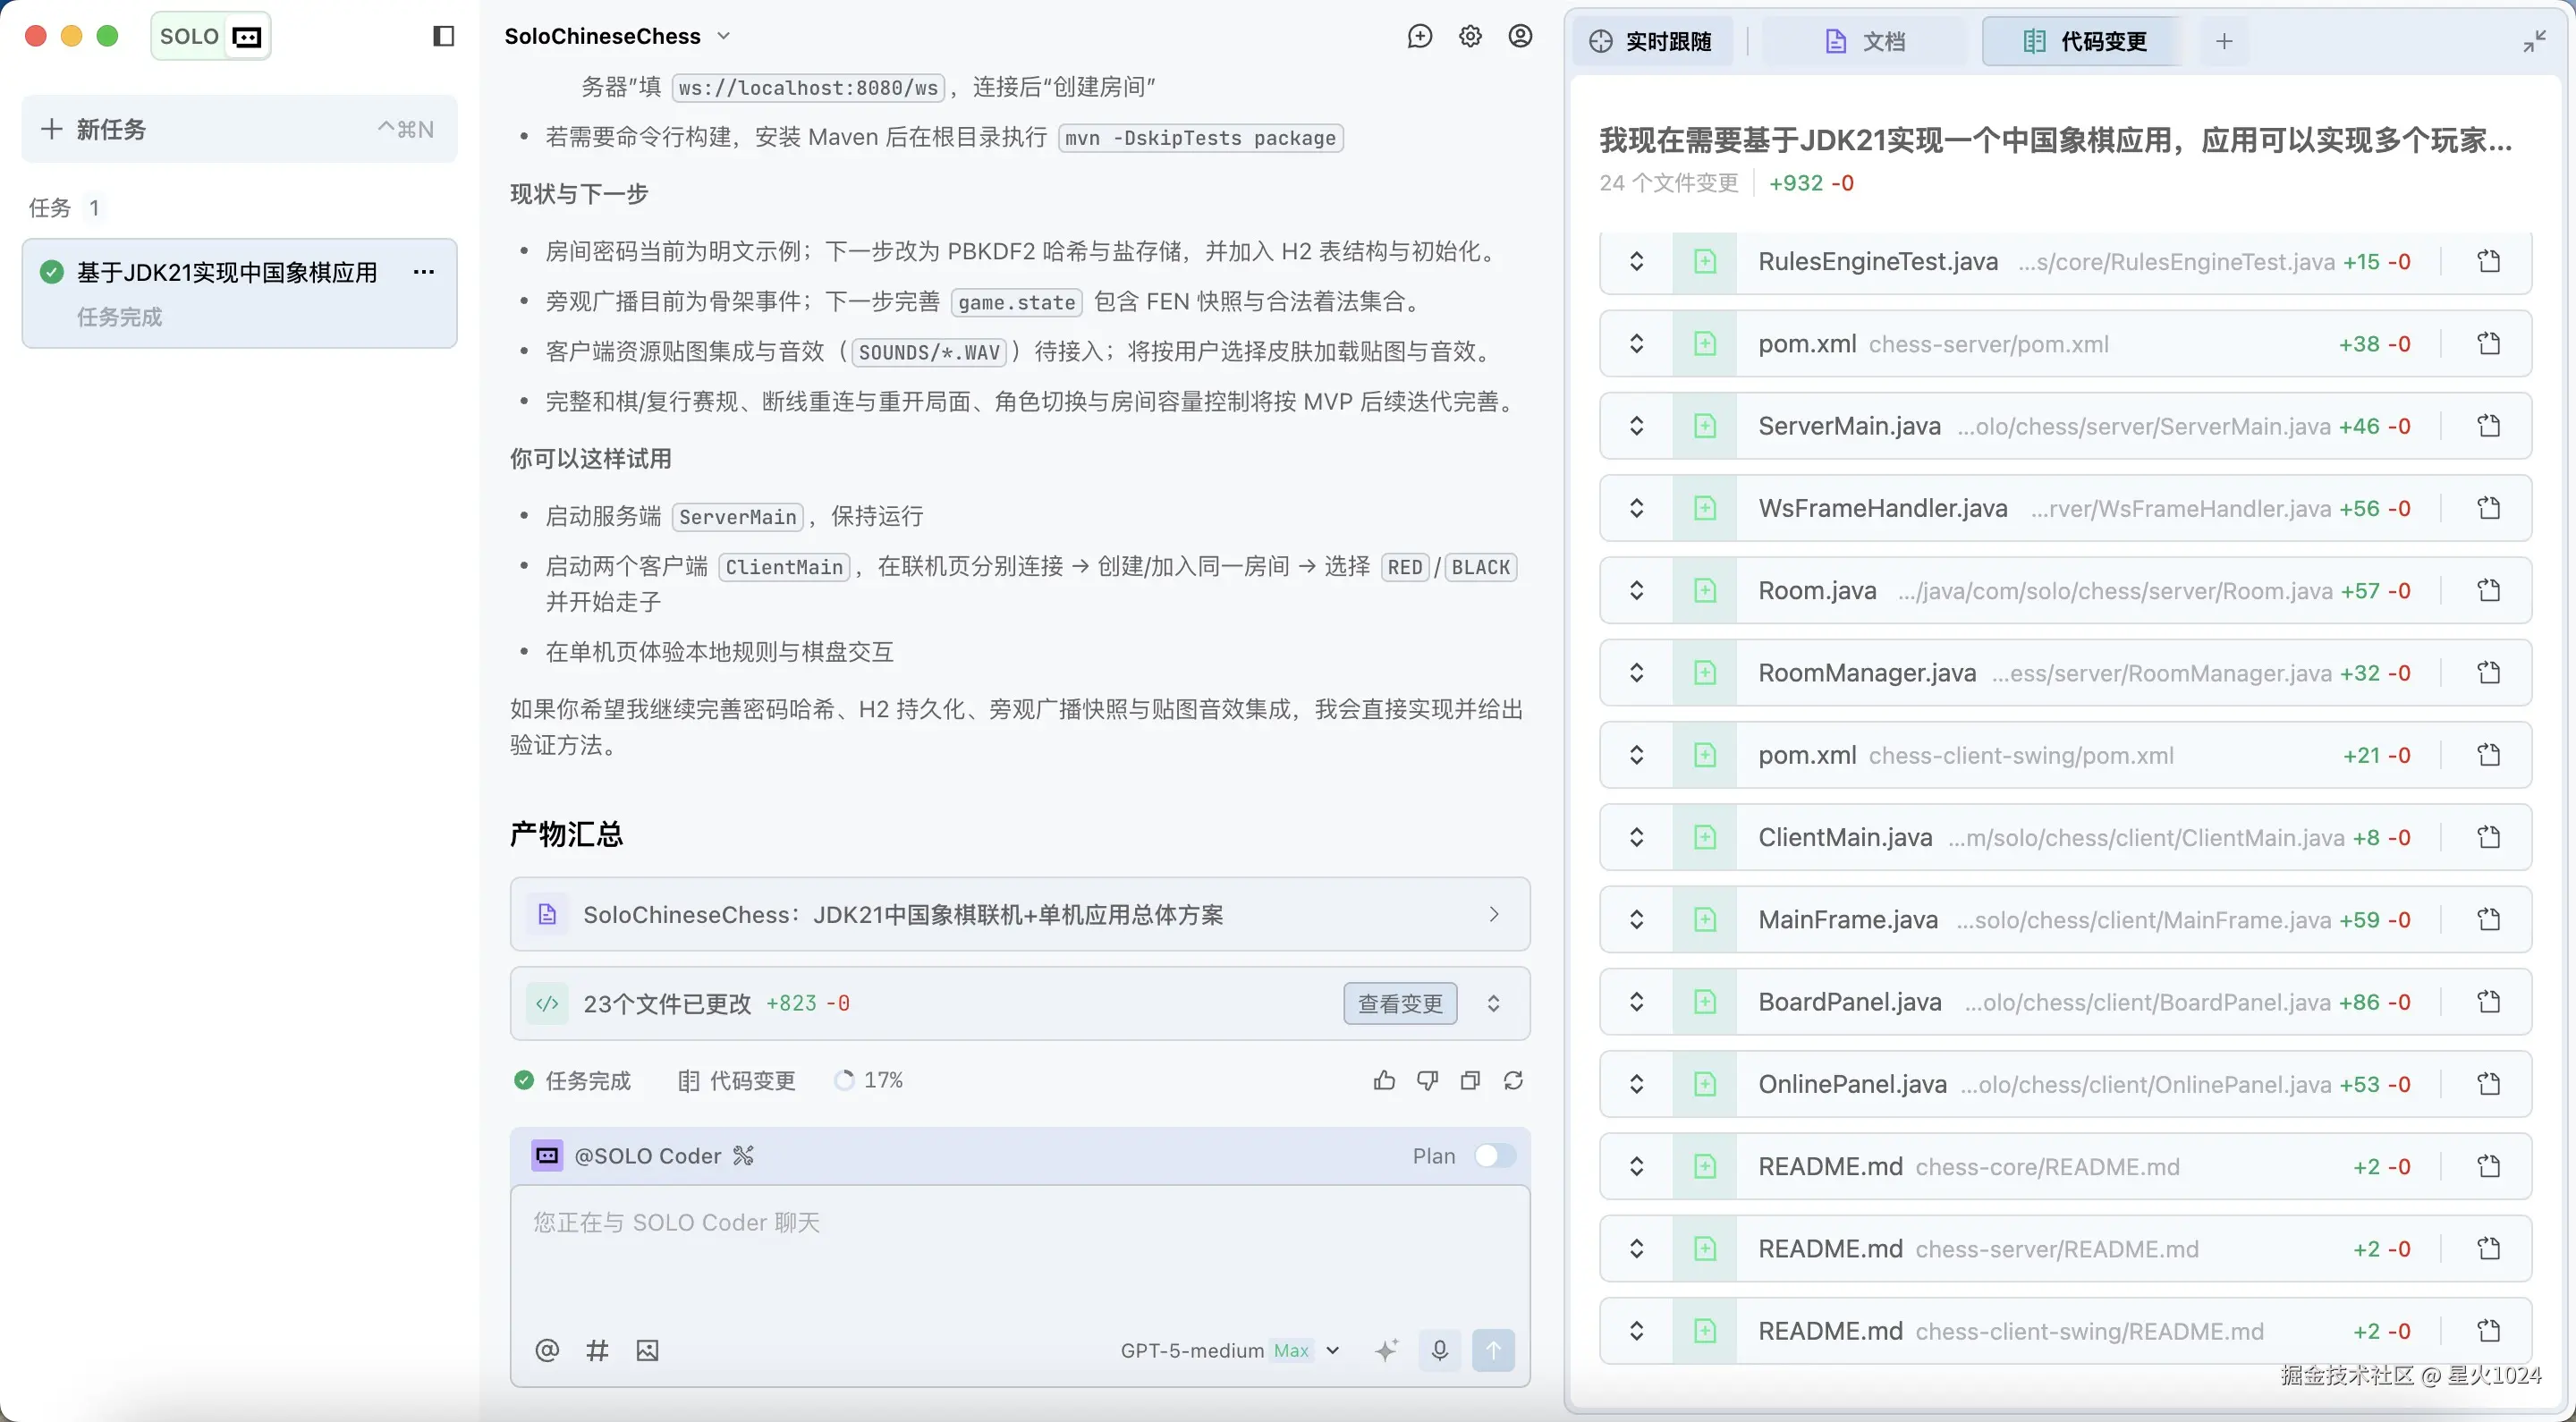Expand the Room.java diff row
Screen dimensions: 2576x1422
1637,591
